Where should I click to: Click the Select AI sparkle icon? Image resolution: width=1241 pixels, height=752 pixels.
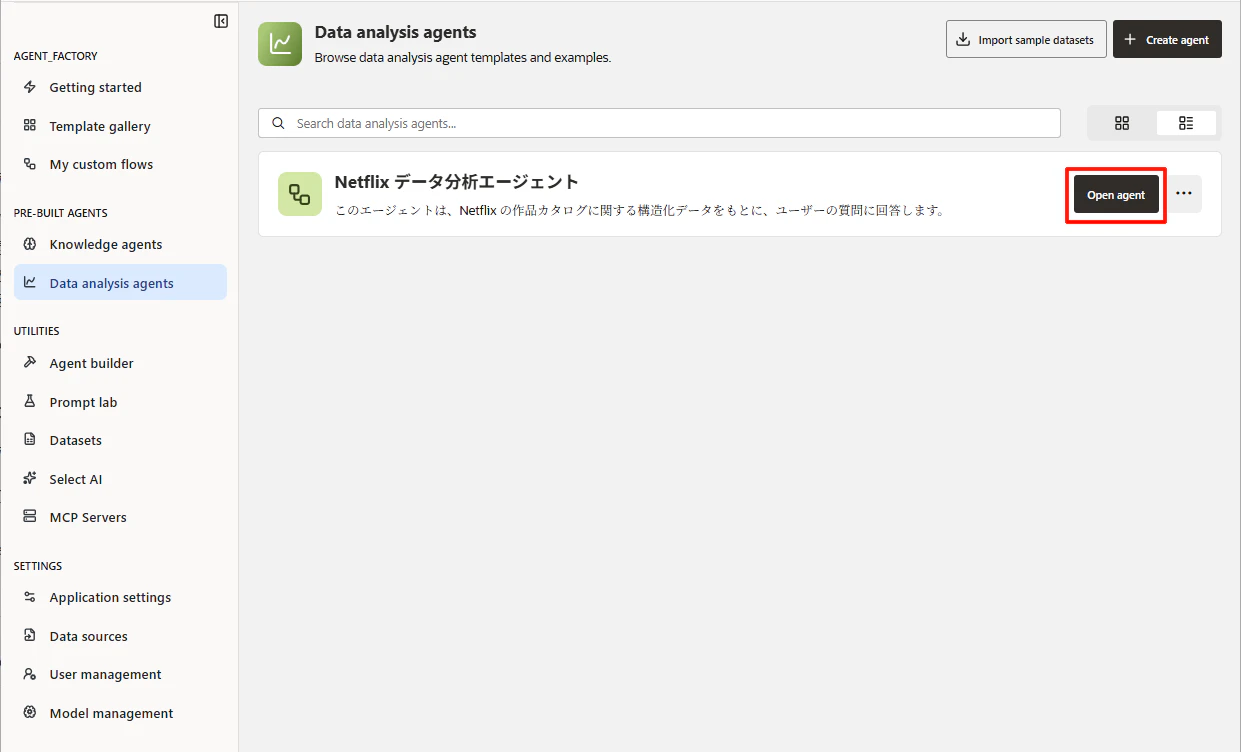coord(30,479)
